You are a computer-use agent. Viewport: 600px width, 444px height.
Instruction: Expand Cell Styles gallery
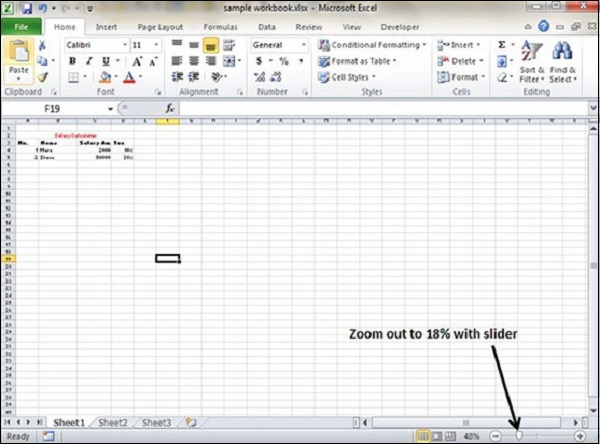tap(347, 77)
